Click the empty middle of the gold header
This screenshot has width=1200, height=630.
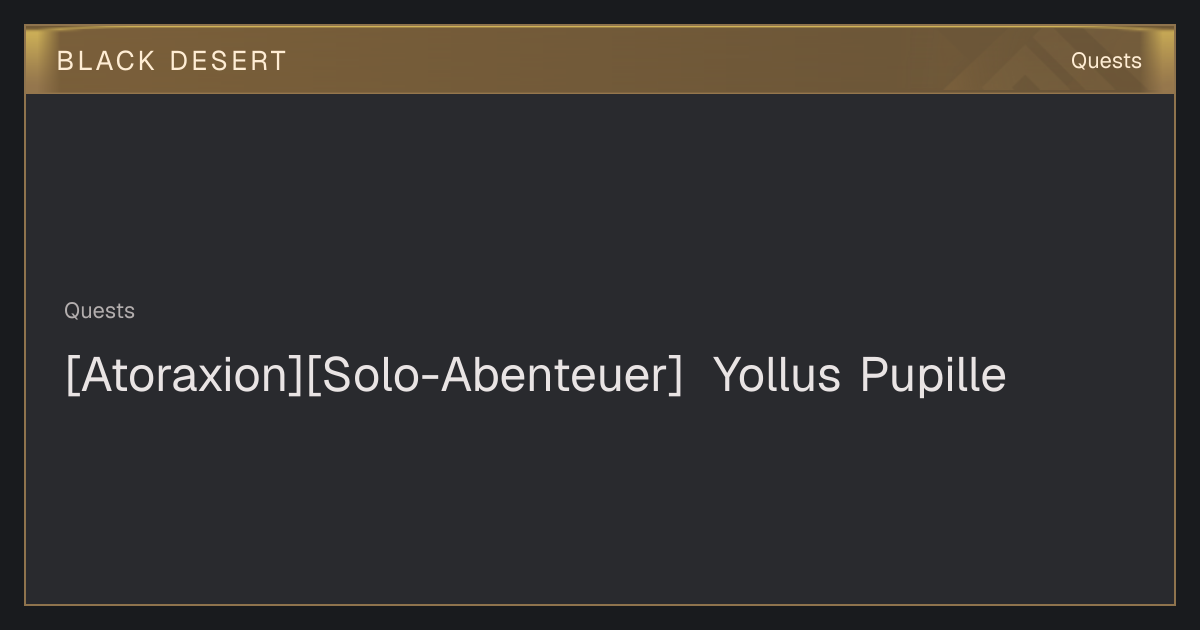tap(650, 60)
